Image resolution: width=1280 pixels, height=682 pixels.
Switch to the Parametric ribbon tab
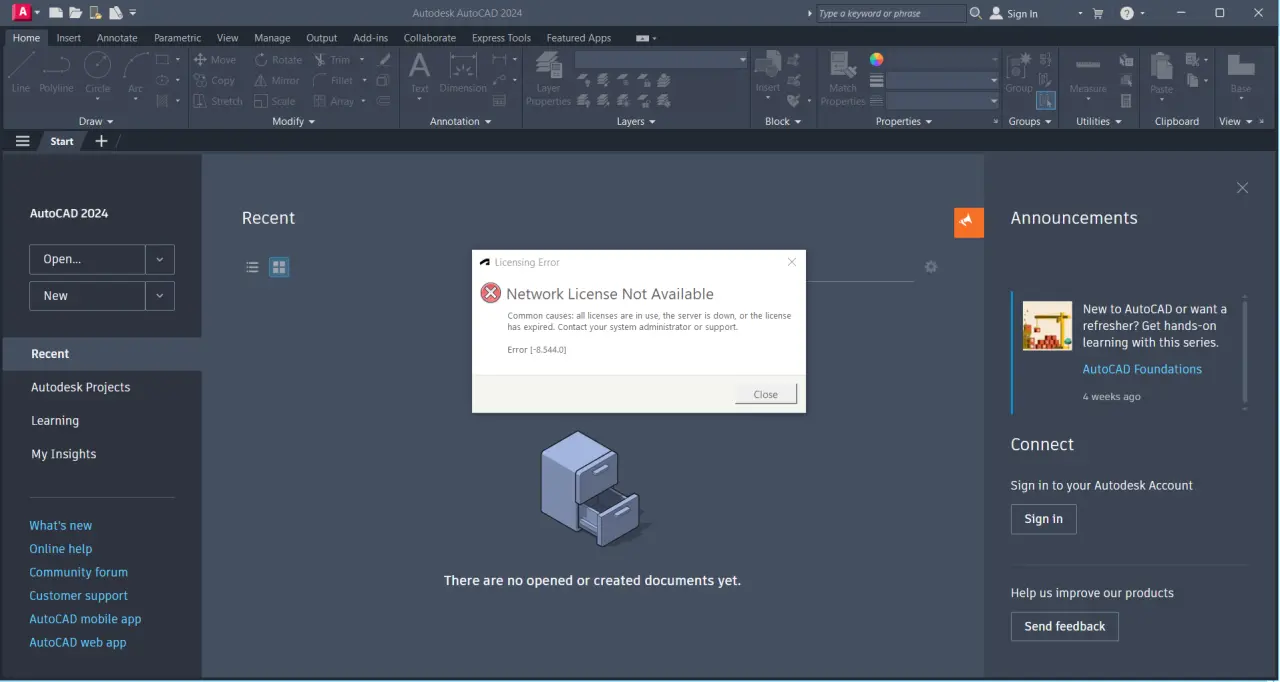177,38
